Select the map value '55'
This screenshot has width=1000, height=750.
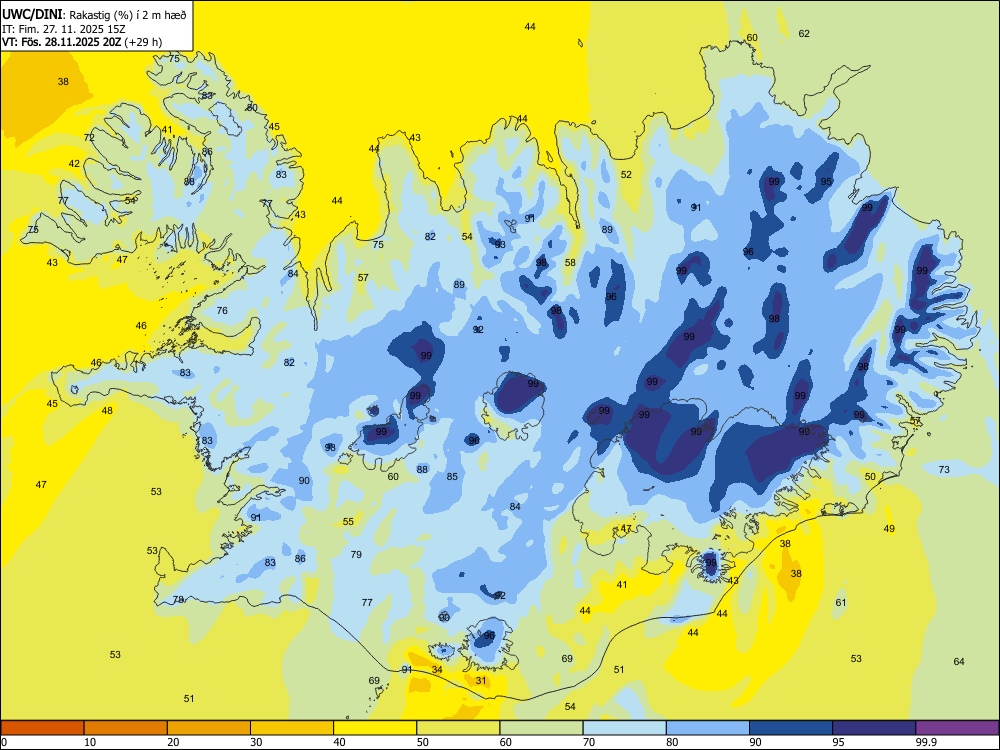[348, 521]
